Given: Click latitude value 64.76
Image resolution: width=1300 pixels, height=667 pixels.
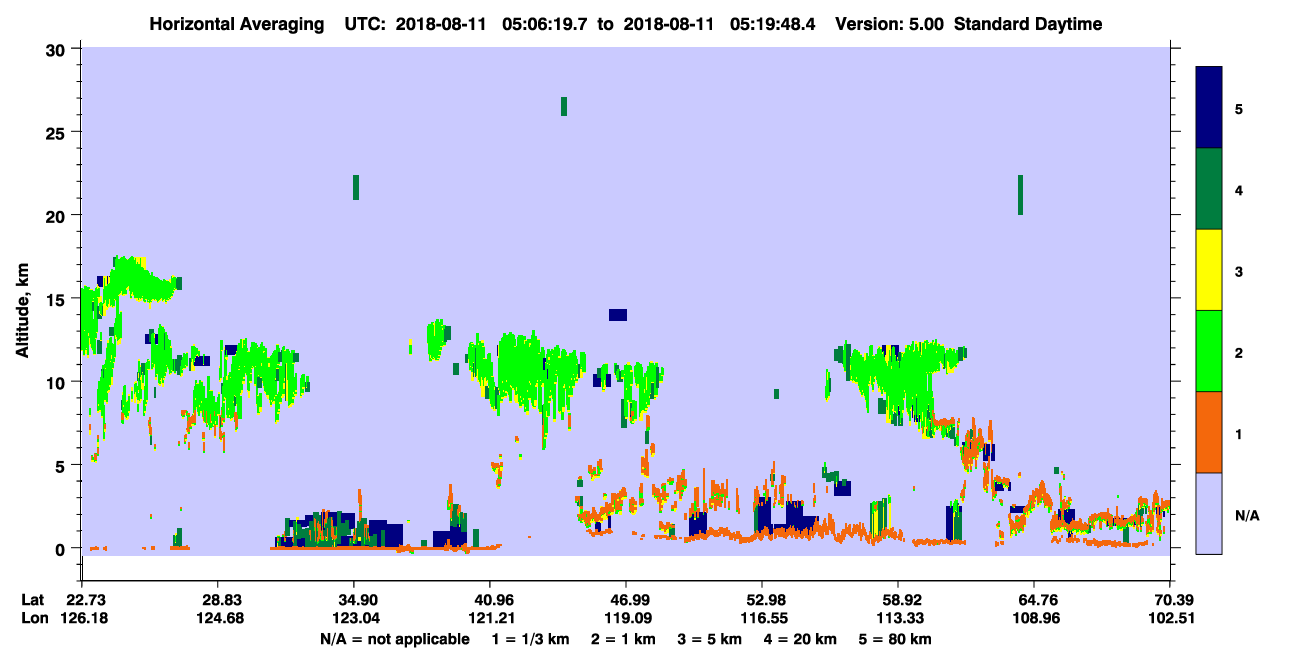Looking at the screenshot, I should (1035, 600).
